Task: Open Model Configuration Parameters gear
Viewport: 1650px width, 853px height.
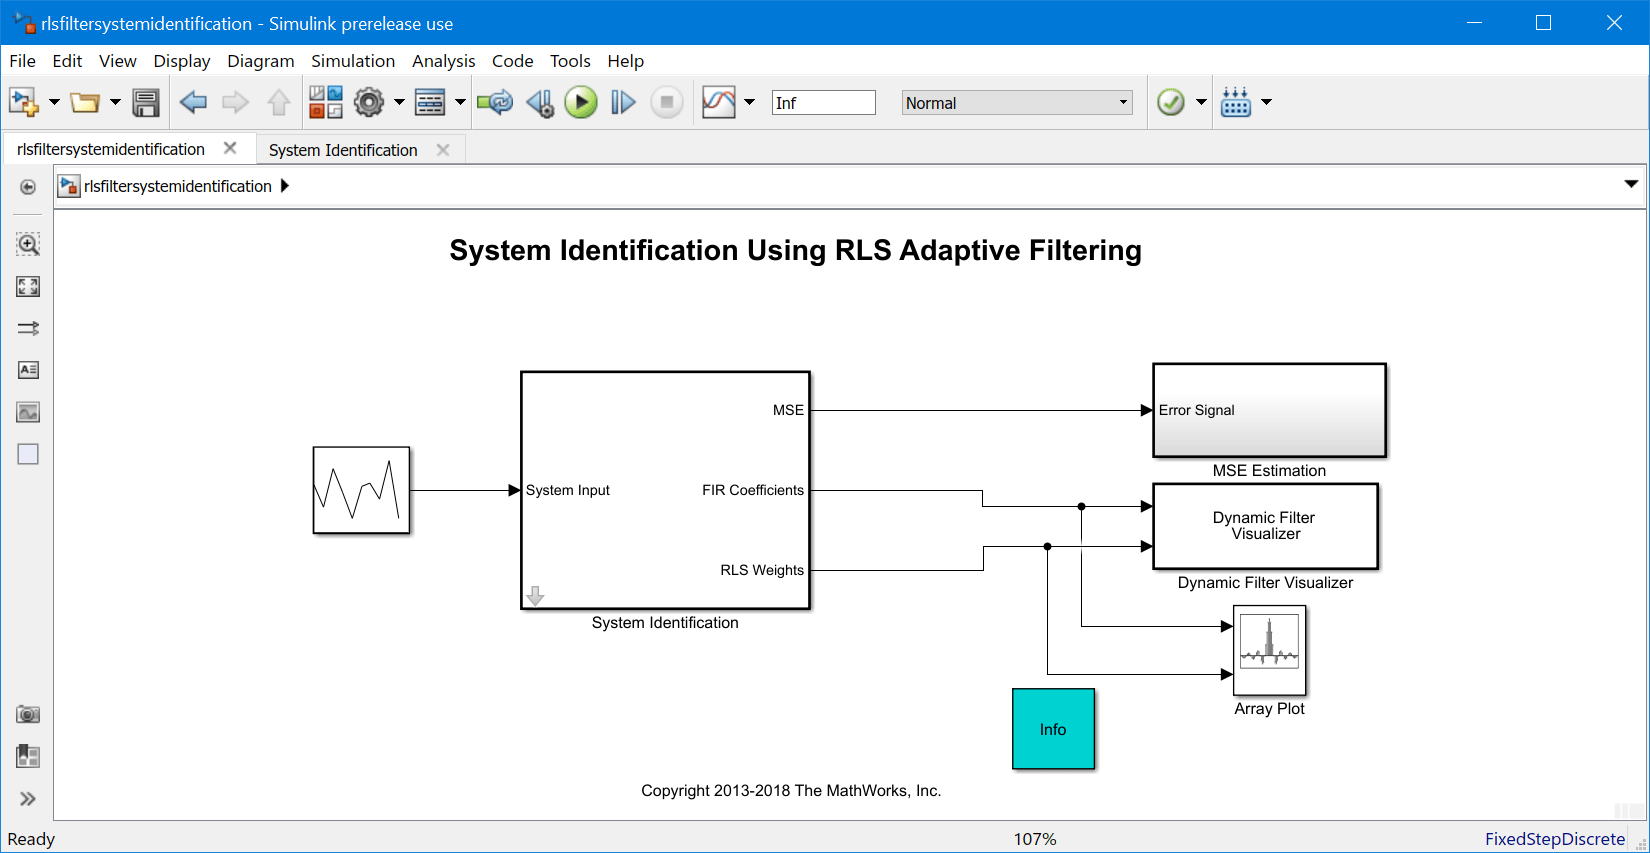Action: pyautogui.click(x=369, y=102)
